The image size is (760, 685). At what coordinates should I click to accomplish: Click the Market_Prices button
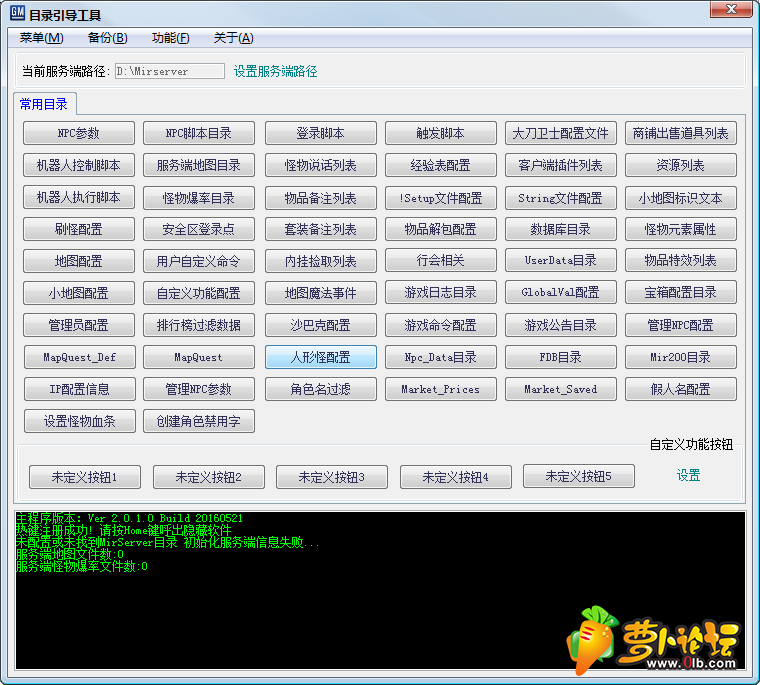point(441,389)
